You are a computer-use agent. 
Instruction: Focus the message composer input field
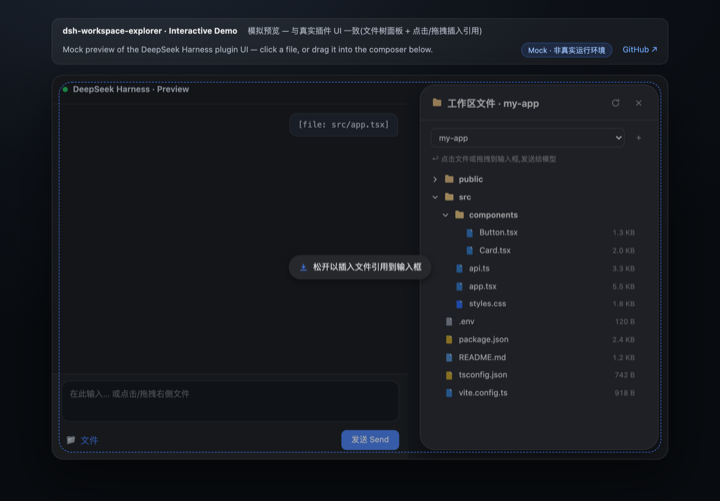coord(230,401)
